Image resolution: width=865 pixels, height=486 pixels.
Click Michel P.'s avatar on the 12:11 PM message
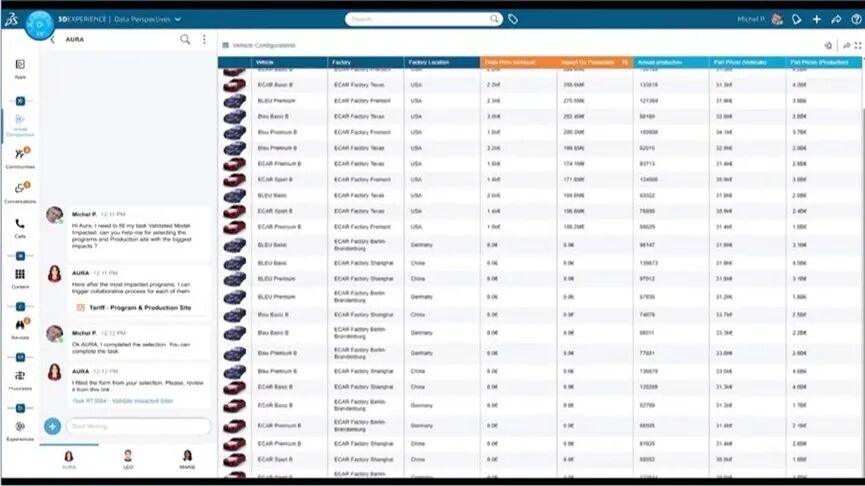55,215
